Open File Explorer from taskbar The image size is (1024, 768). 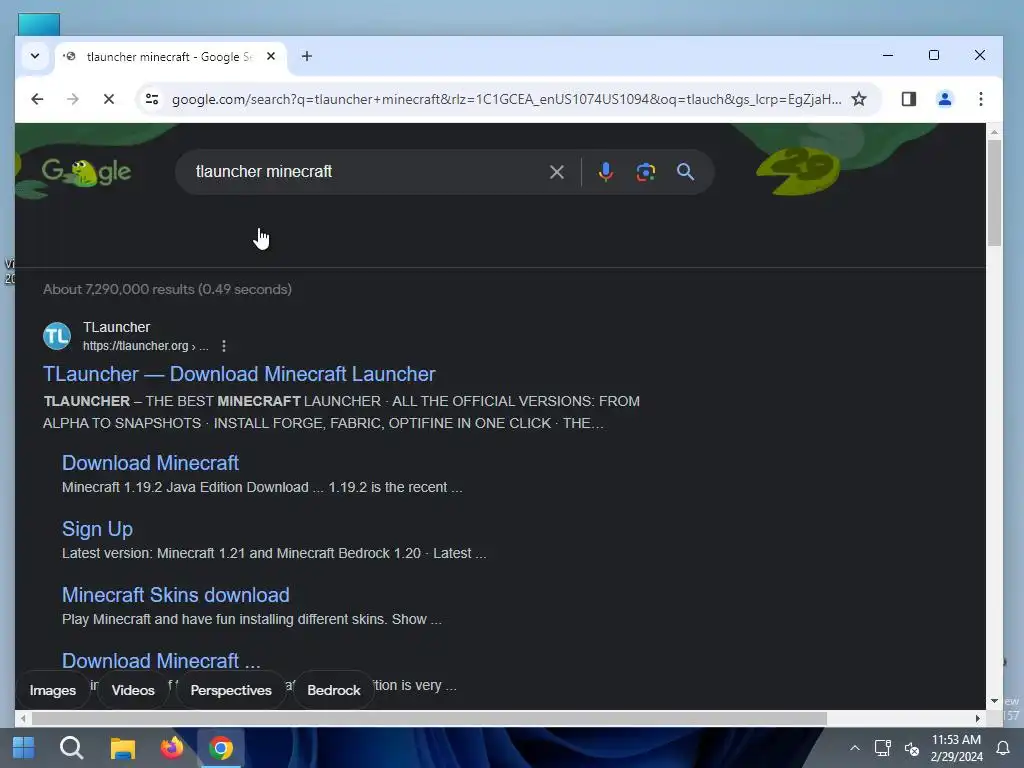[122, 748]
